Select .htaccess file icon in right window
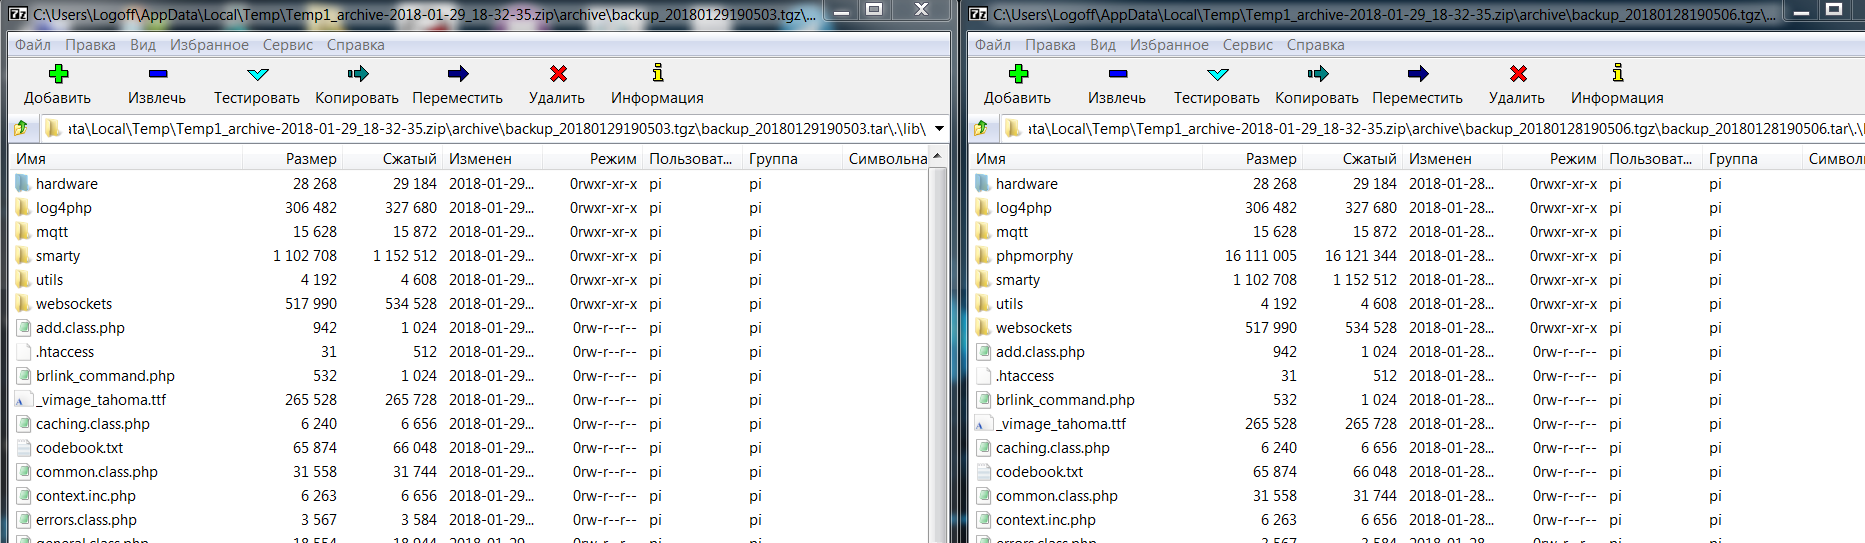Viewport: 1865px width, 543px height. click(x=983, y=375)
